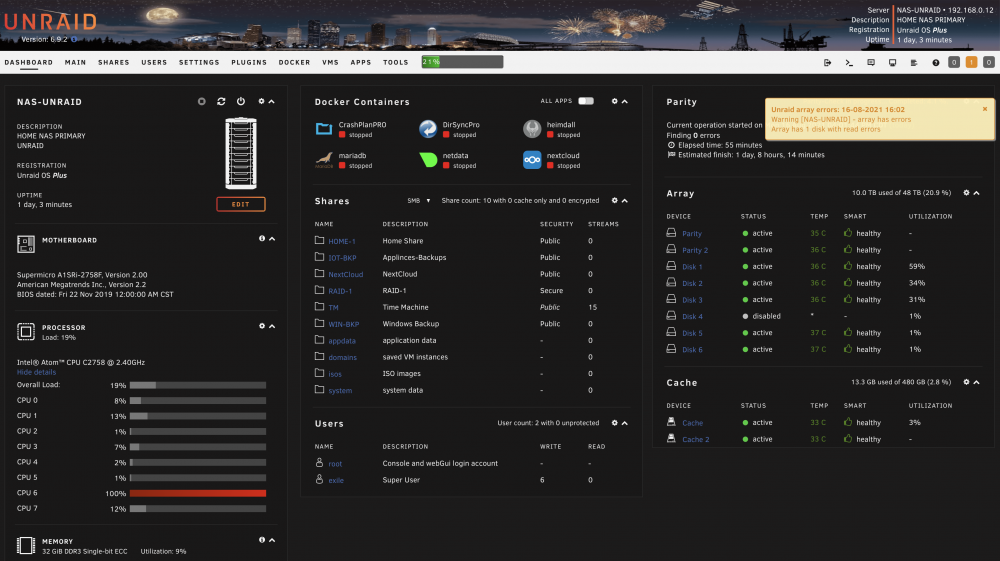Open the DOCKER menu tab
The image size is (1000, 561).
[x=294, y=62]
